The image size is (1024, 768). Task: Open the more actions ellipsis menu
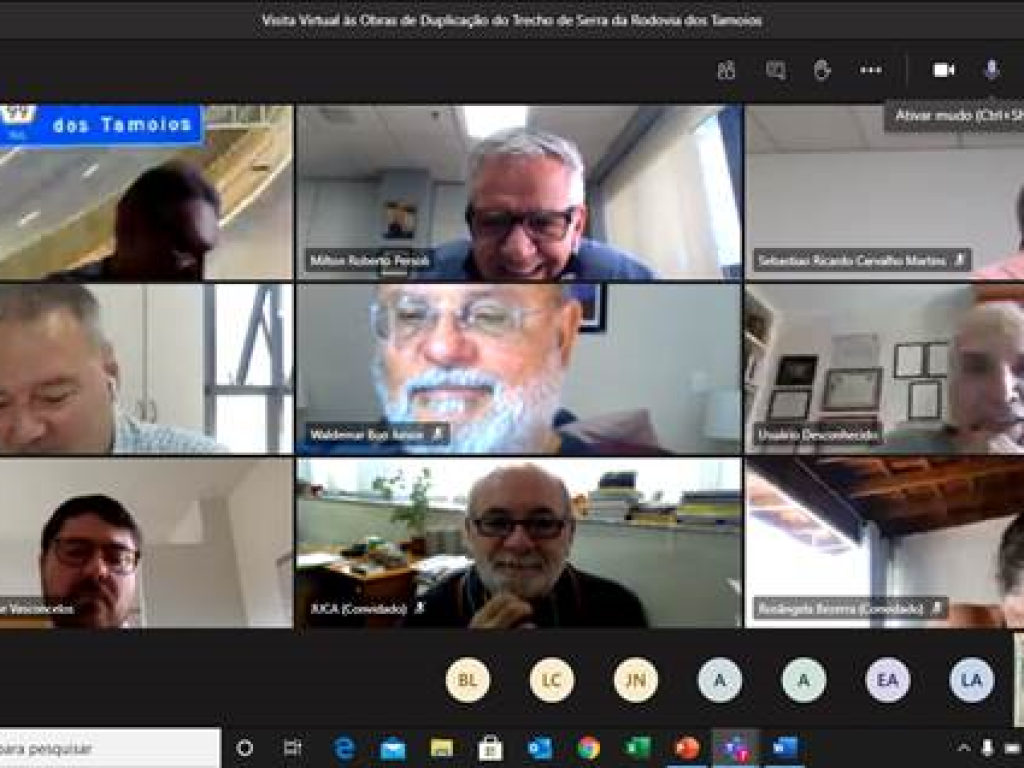(x=871, y=70)
